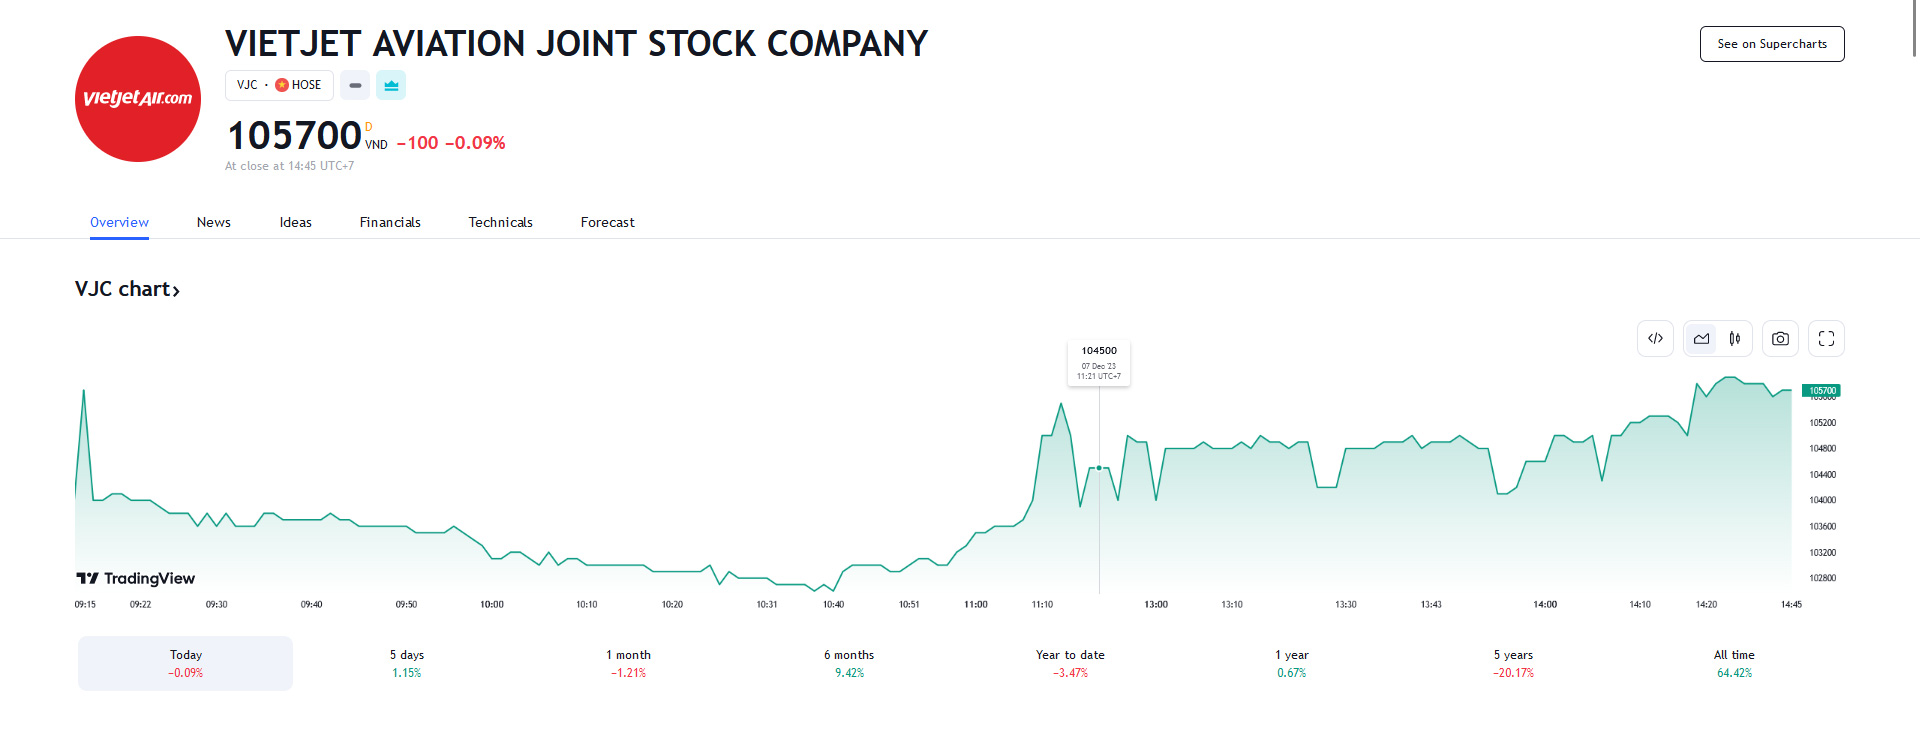Choose the All time range
The width and height of the screenshot is (1920, 745).
pyautogui.click(x=1734, y=663)
